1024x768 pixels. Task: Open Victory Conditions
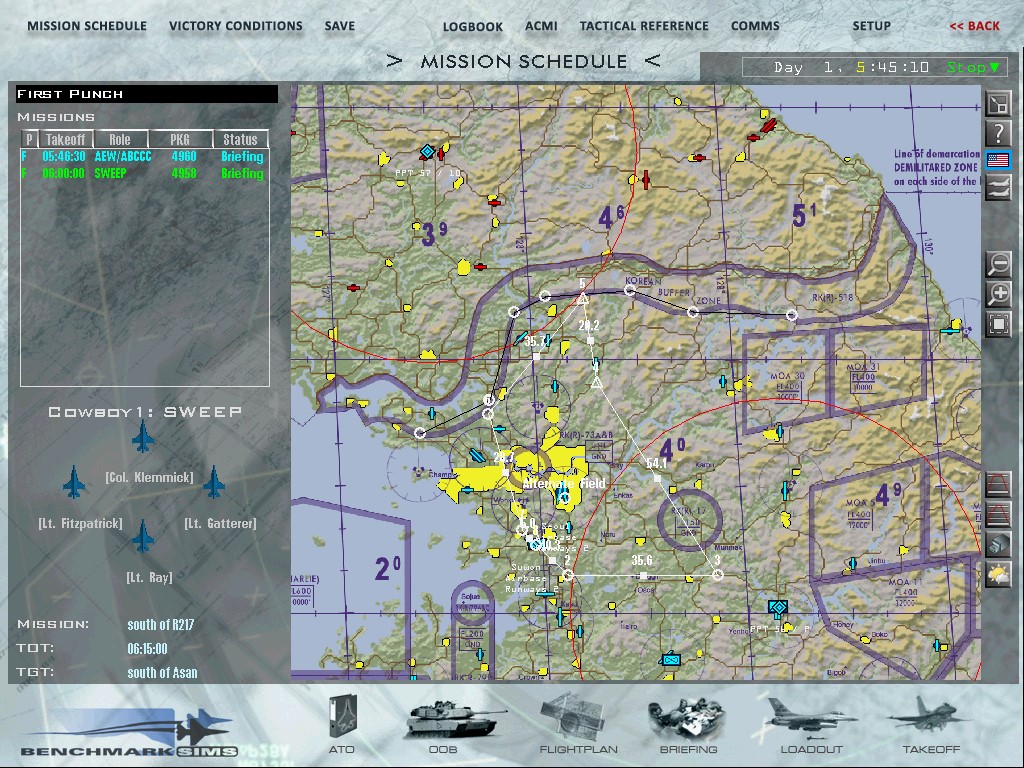click(236, 26)
